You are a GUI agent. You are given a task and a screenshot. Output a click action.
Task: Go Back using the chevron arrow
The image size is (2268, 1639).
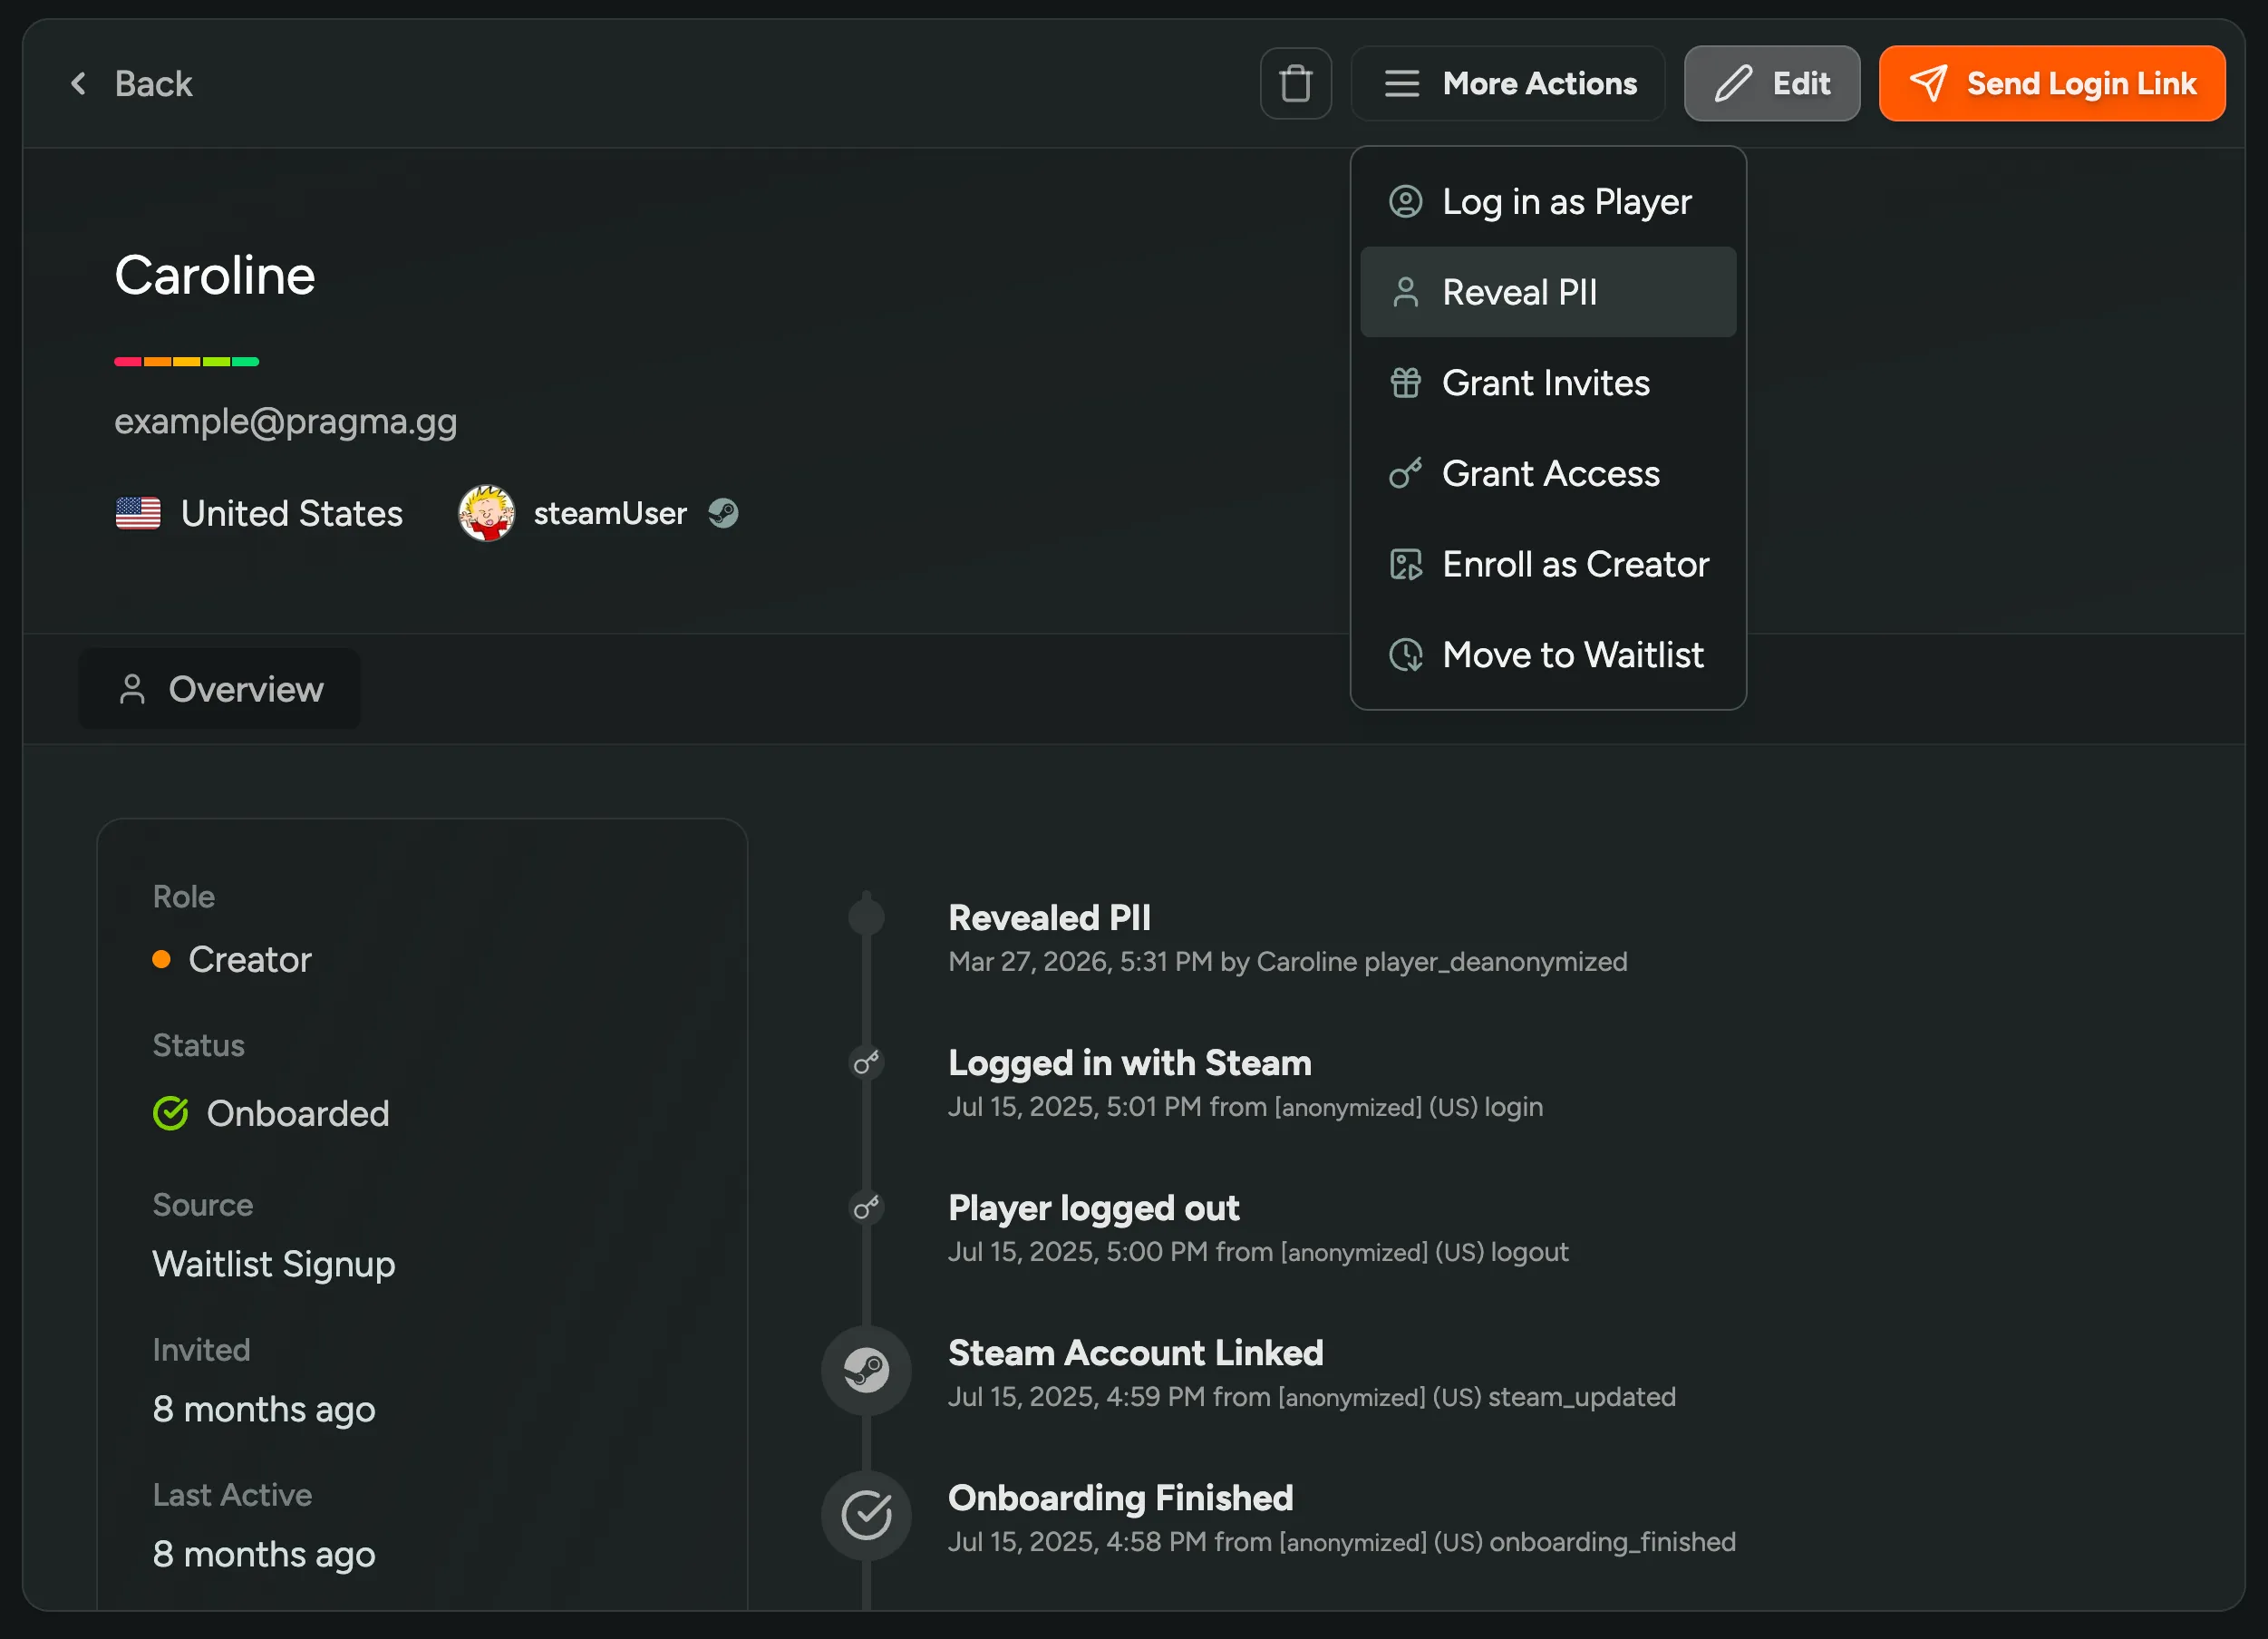click(79, 84)
